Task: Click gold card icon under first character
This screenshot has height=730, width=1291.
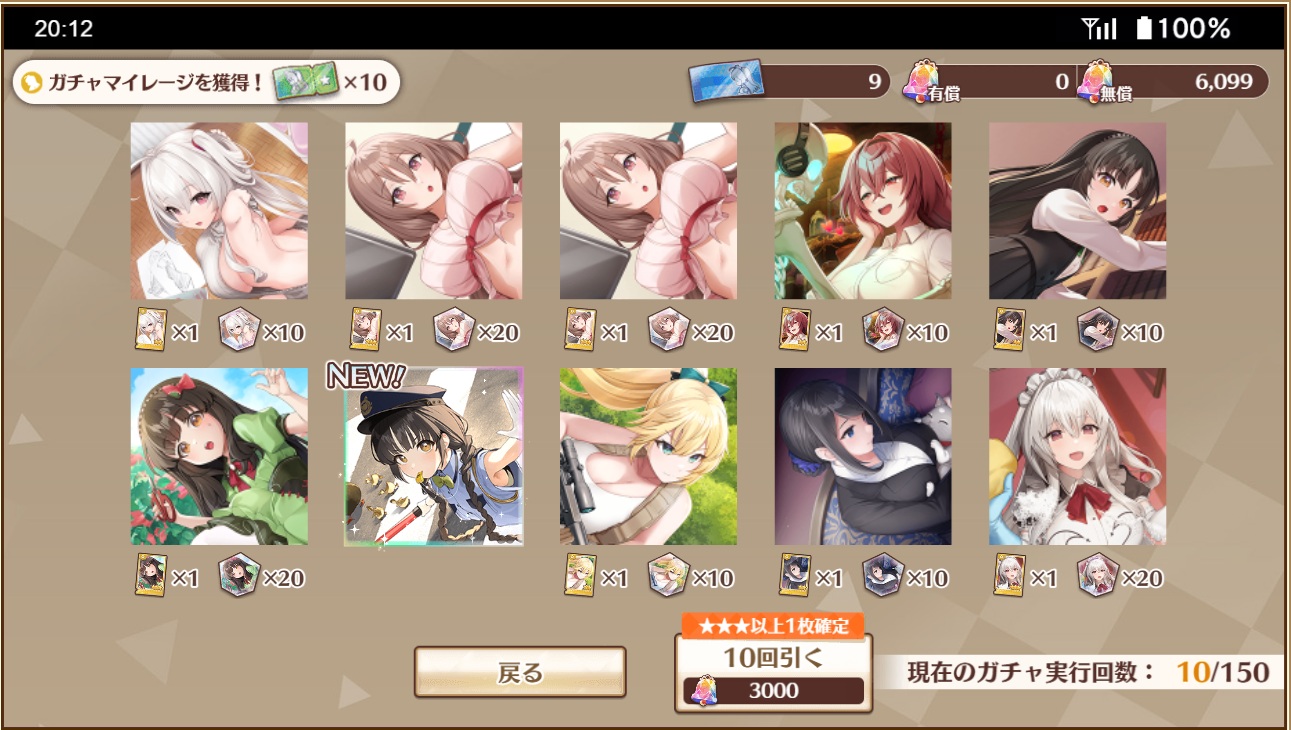Action: tap(150, 329)
